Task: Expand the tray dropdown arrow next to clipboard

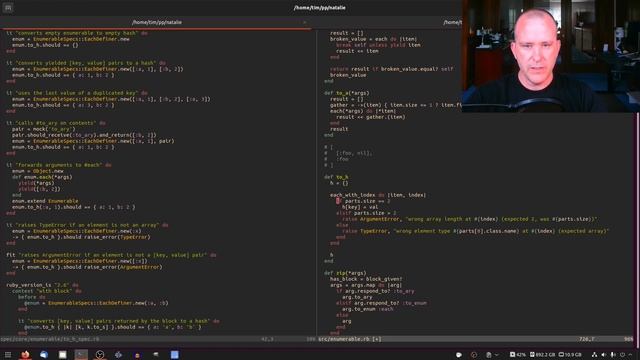Action: click(497, 355)
